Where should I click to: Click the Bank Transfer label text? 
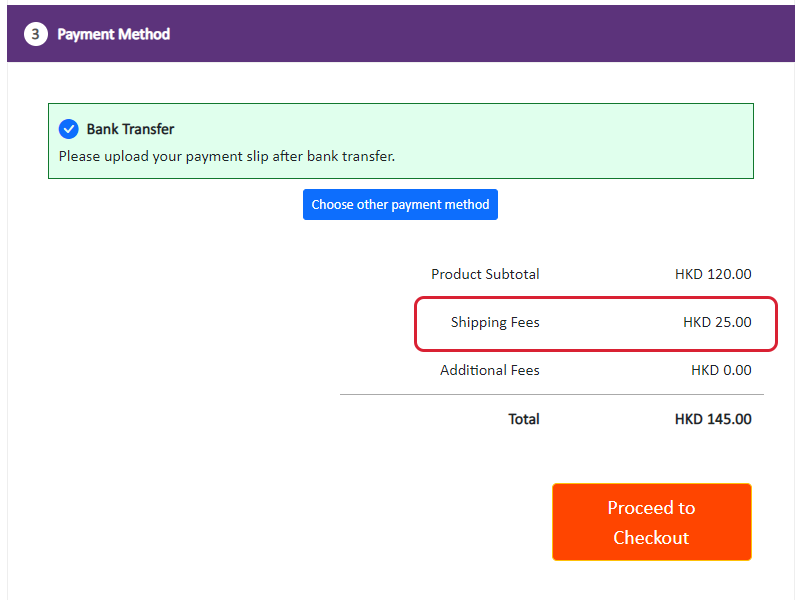coord(130,129)
